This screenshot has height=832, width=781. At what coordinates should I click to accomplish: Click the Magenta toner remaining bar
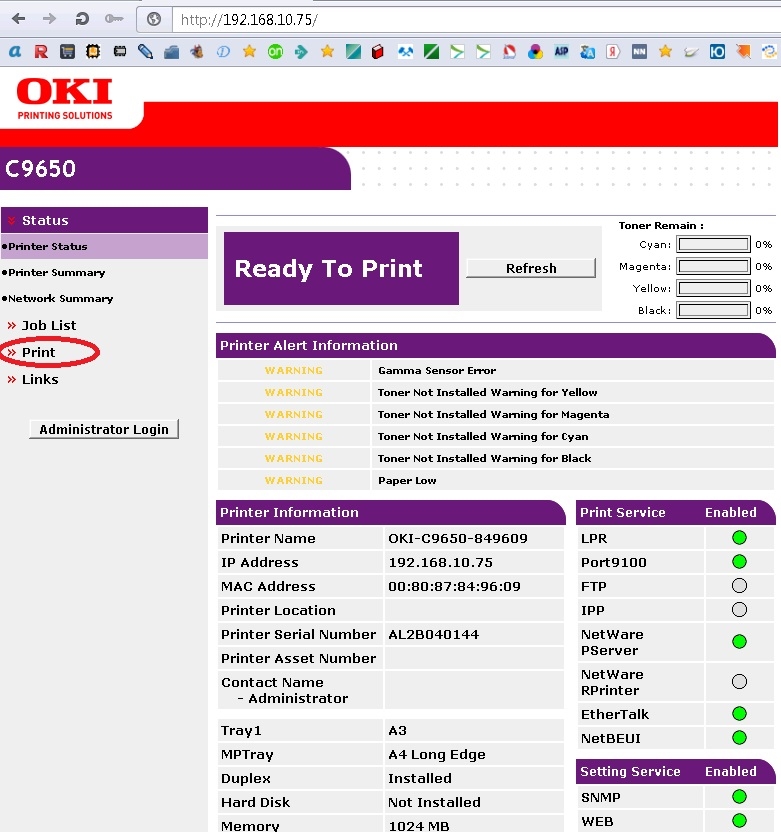tap(713, 266)
